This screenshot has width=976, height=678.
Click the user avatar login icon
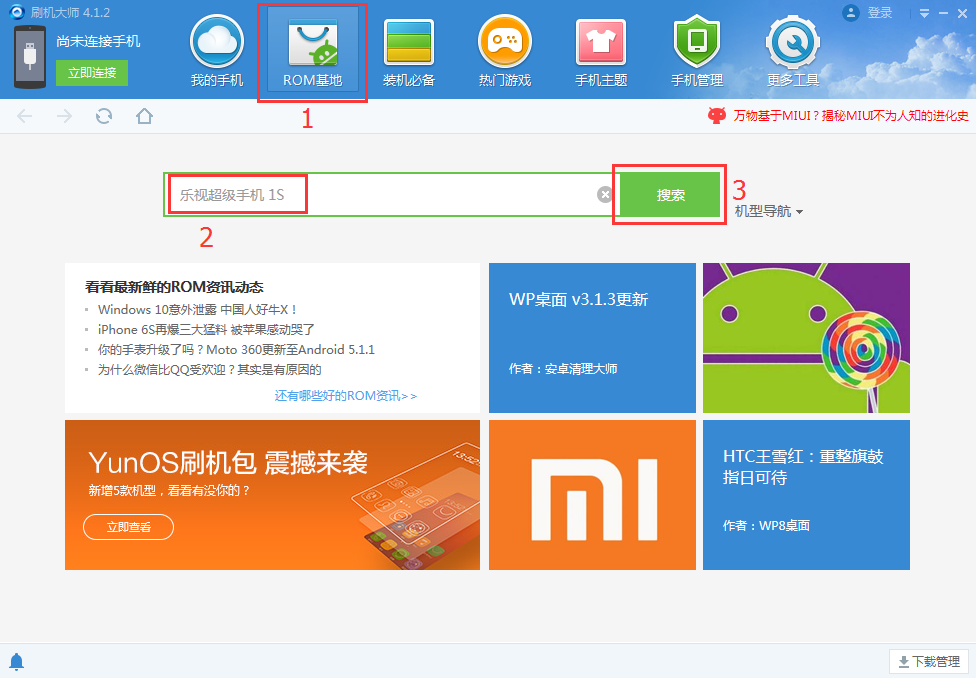pyautogui.click(x=850, y=12)
